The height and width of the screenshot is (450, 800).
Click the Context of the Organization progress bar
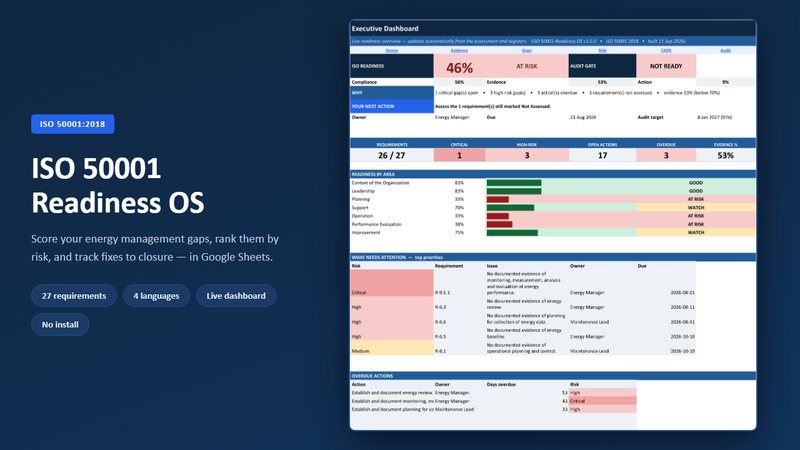click(514, 183)
